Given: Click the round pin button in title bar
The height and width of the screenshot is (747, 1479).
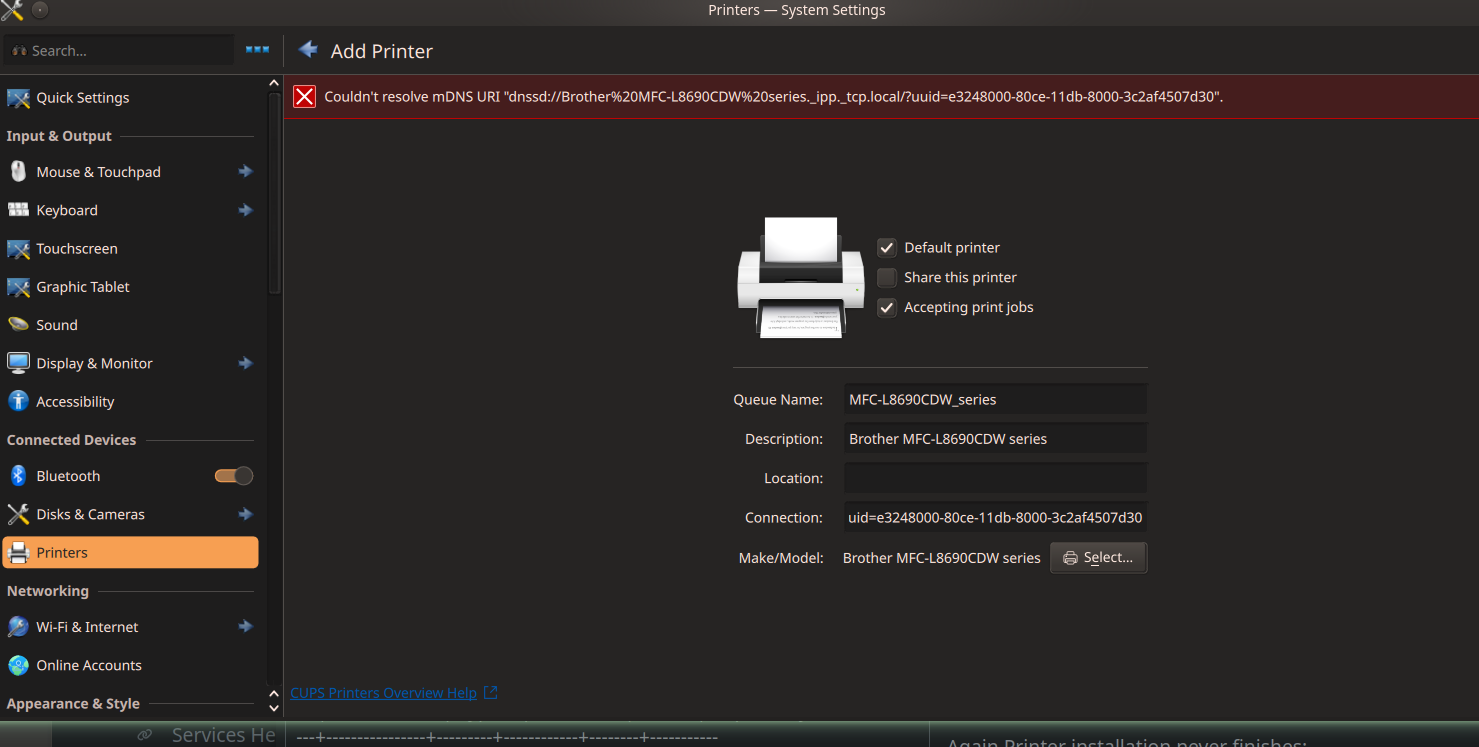Looking at the screenshot, I should (40, 10).
